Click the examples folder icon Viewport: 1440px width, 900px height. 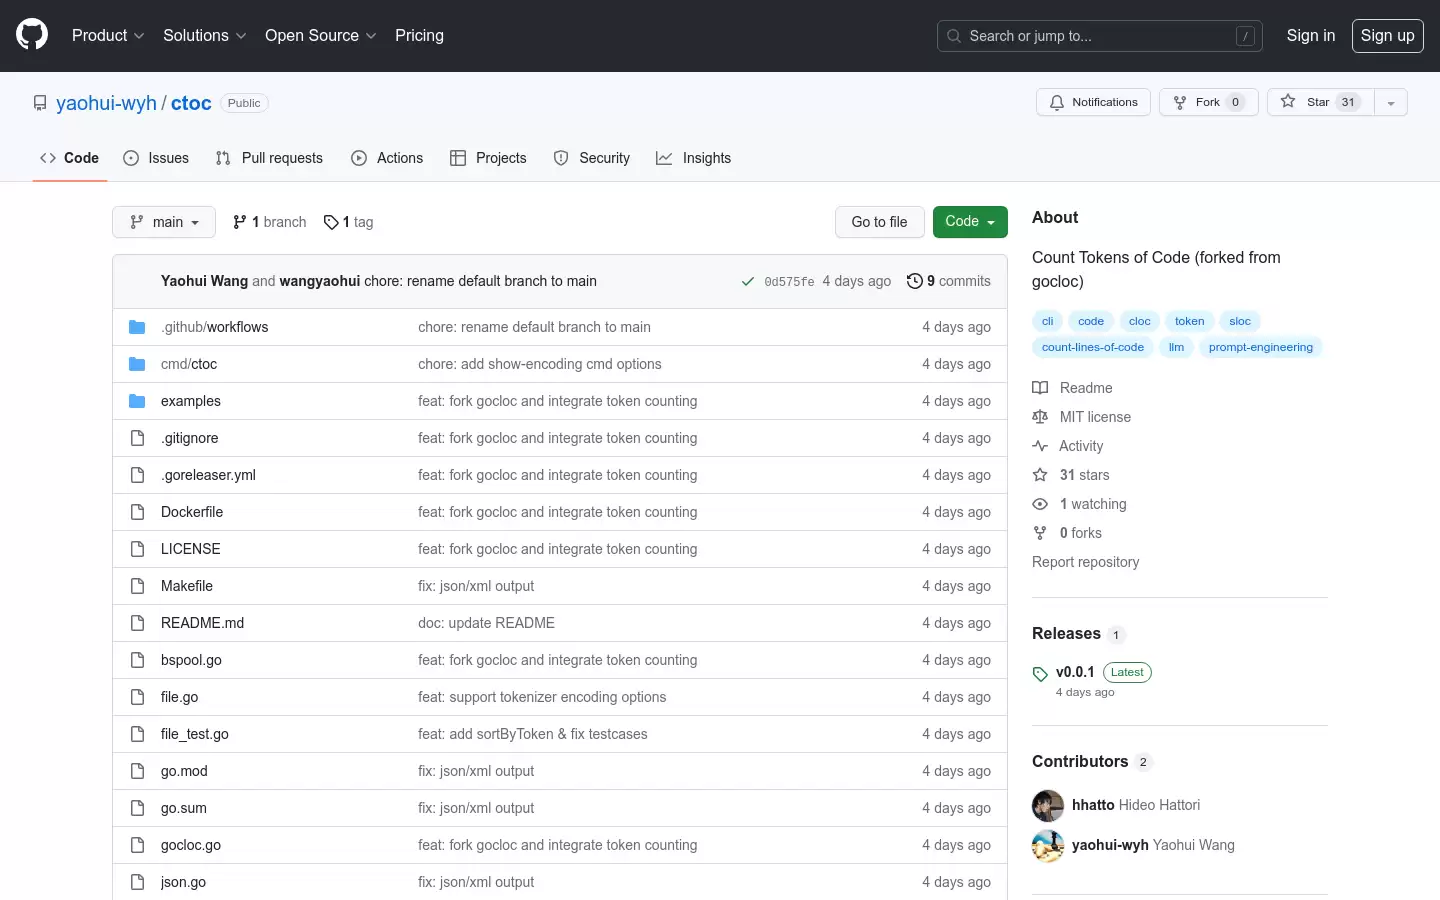pyautogui.click(x=137, y=401)
